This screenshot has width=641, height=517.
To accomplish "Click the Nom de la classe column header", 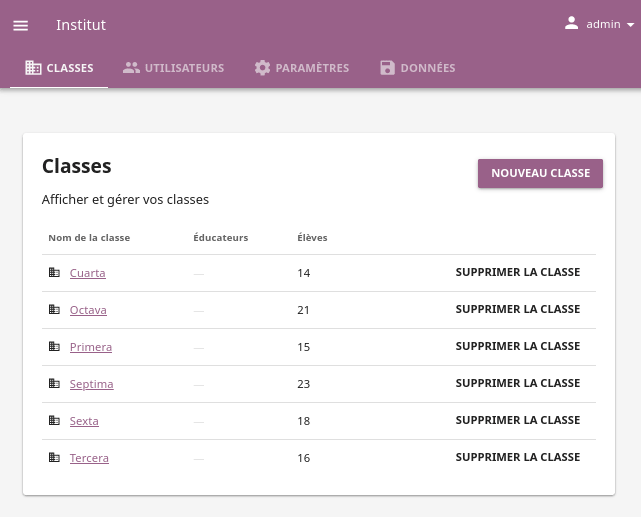I will click(89, 238).
